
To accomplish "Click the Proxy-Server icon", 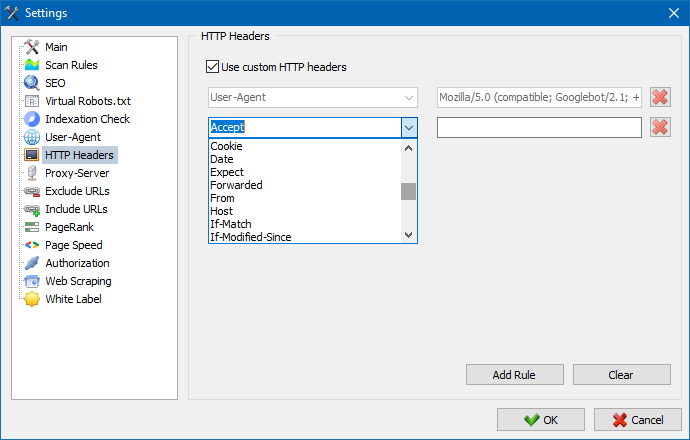I will (32, 173).
